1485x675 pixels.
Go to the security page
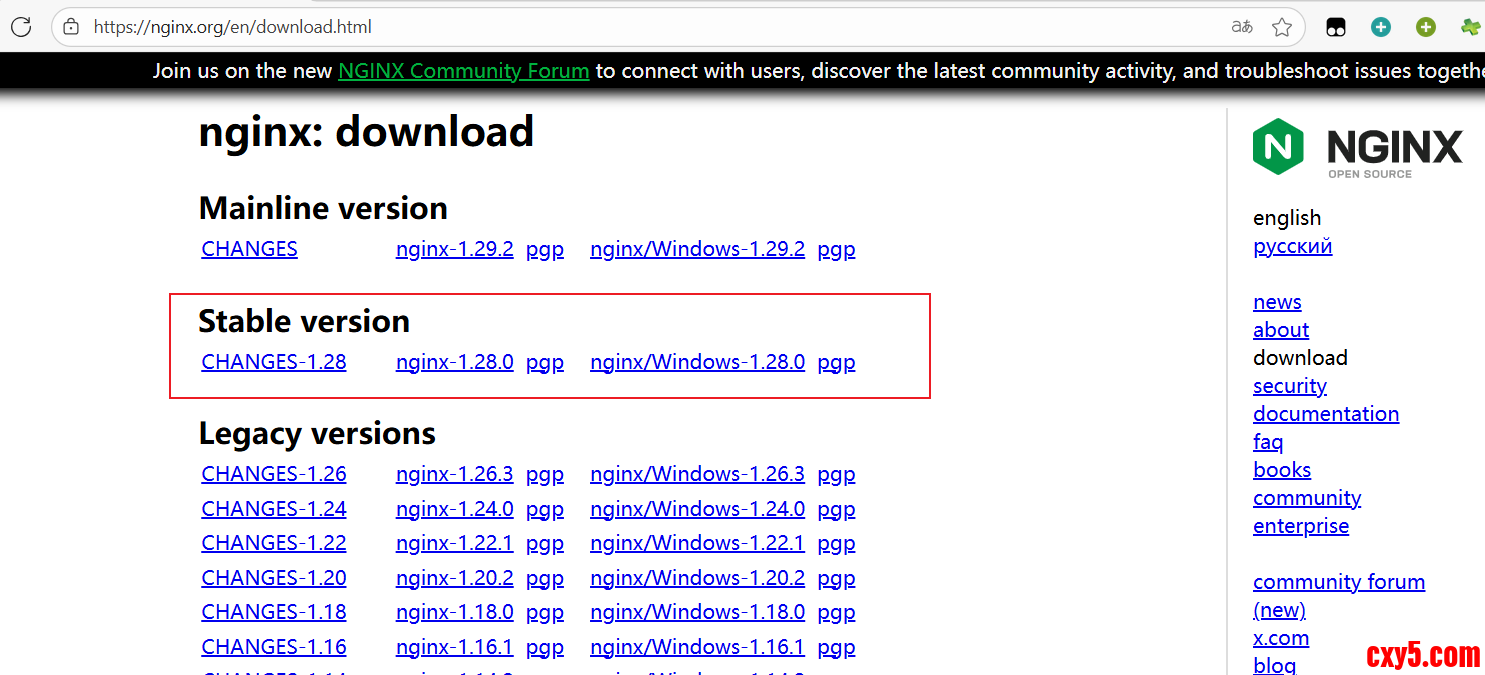click(x=1290, y=386)
